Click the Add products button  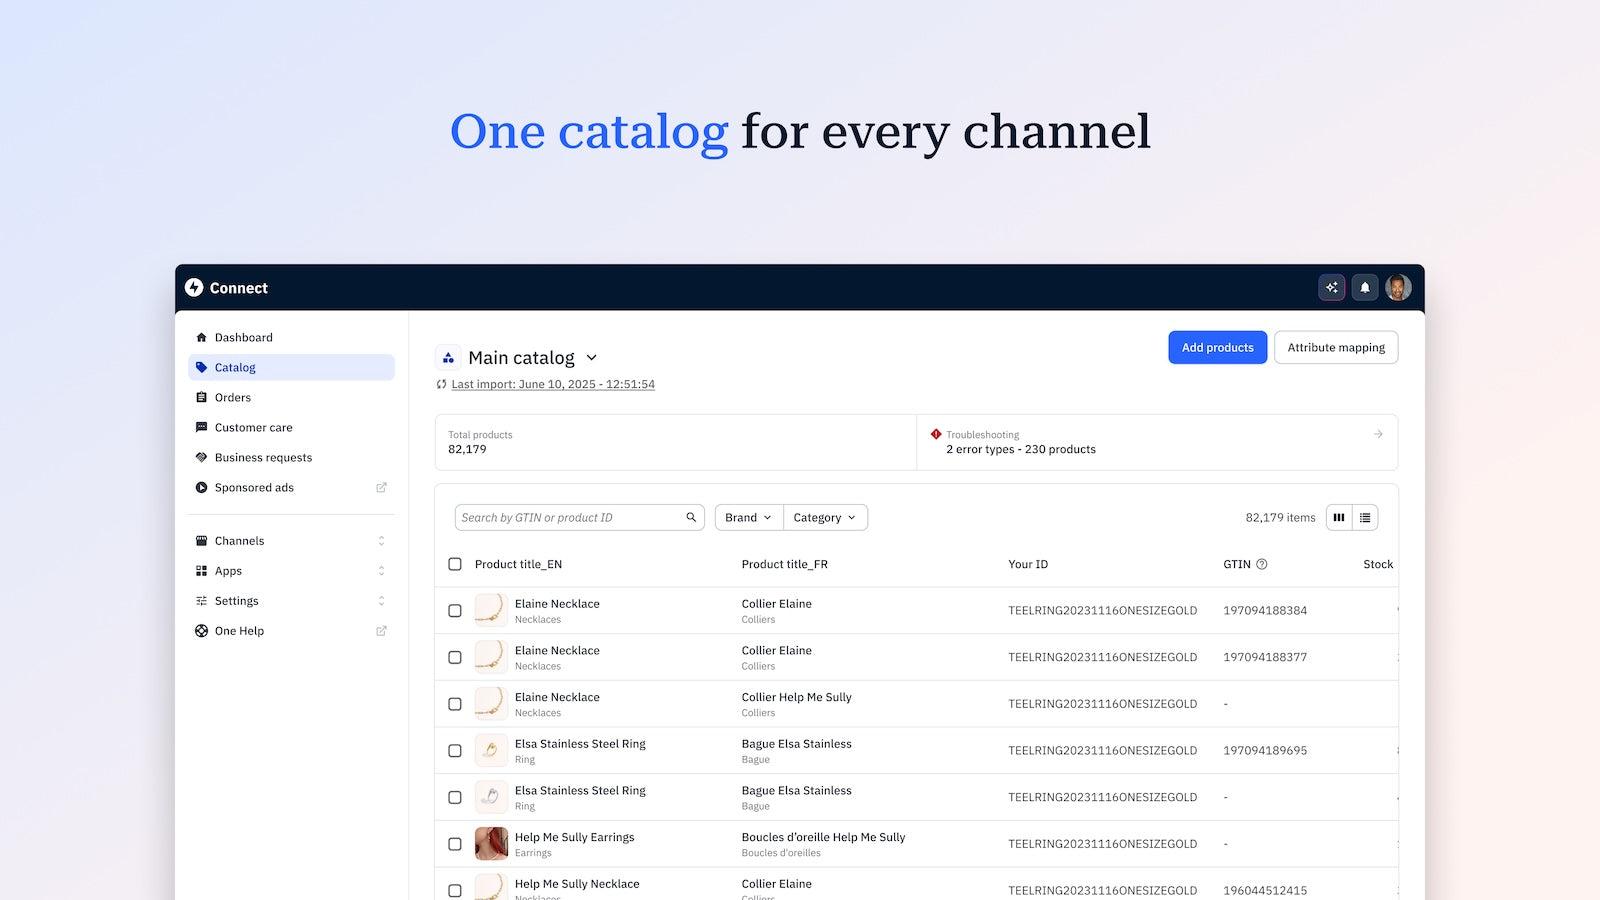(1217, 347)
